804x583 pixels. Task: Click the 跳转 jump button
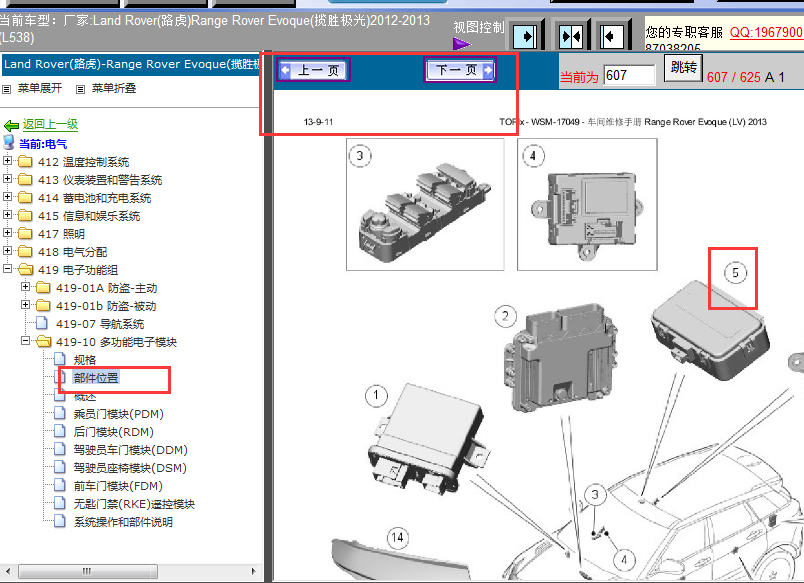coord(683,68)
